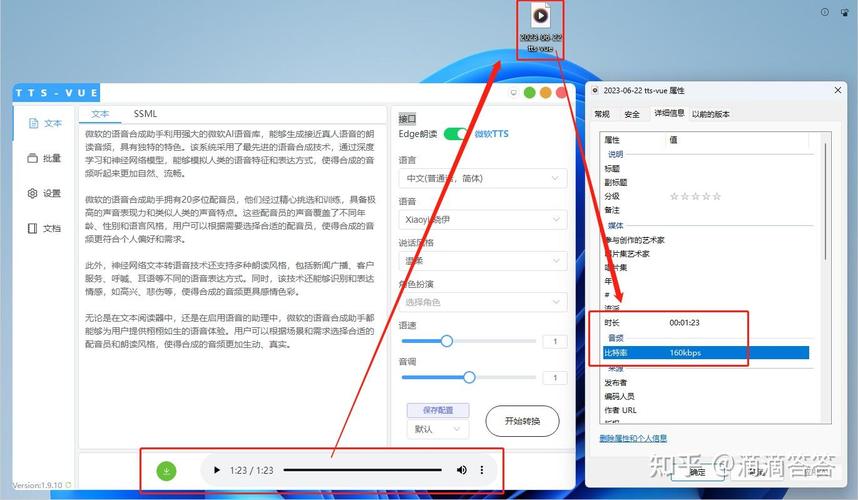Mute the audio player volume

click(x=462, y=470)
